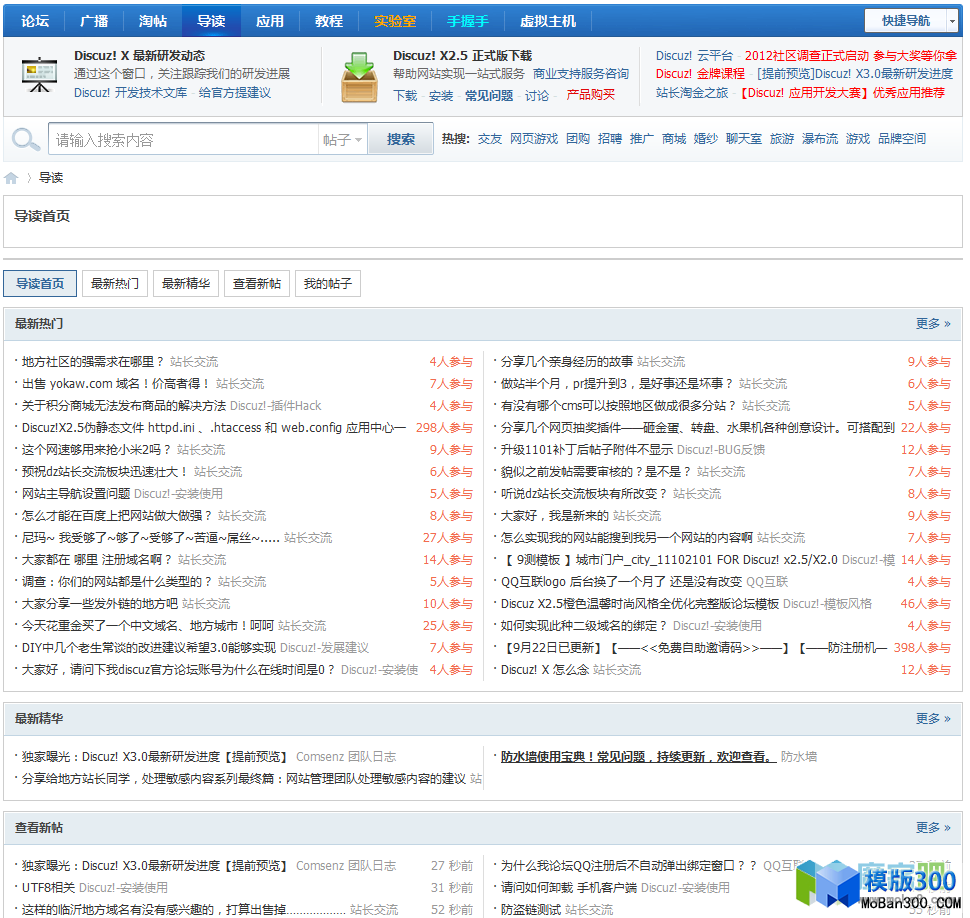
Task: Click 298人参与 participant count
Action: (444, 427)
